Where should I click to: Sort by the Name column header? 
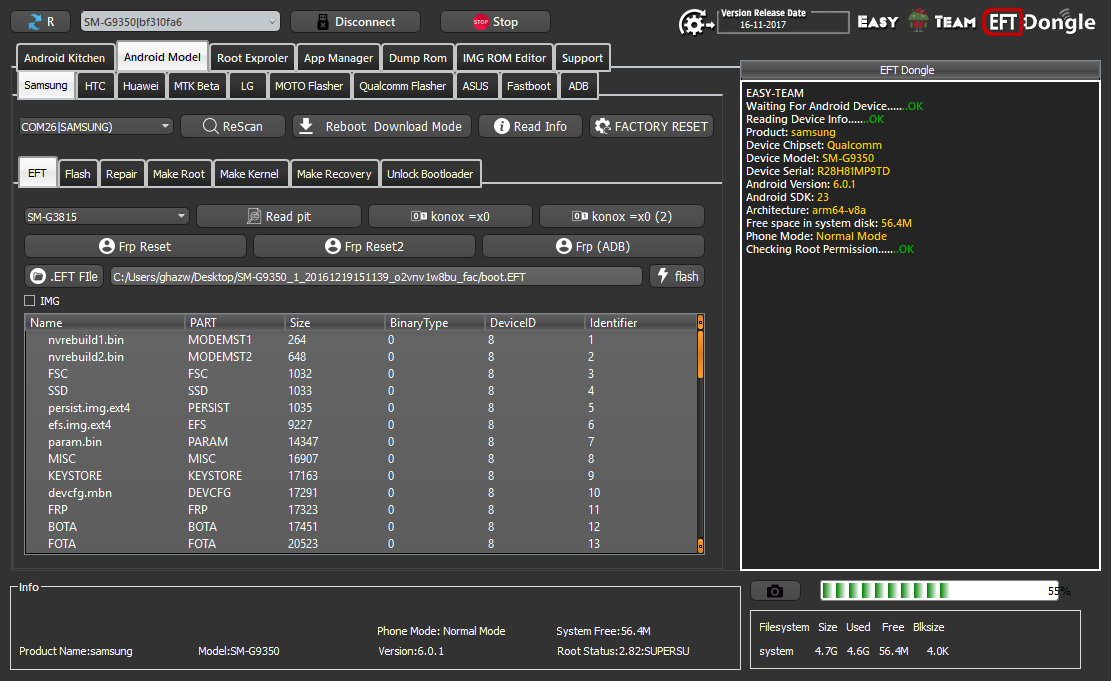105,322
